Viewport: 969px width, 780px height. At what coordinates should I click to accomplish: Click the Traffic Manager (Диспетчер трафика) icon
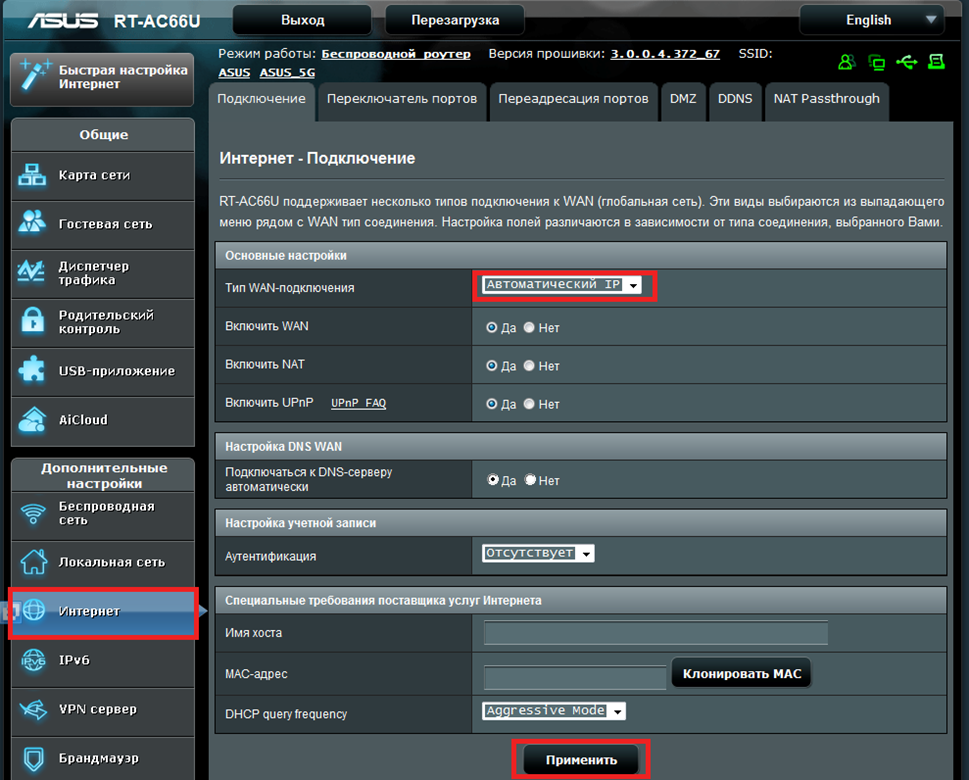click(32, 271)
